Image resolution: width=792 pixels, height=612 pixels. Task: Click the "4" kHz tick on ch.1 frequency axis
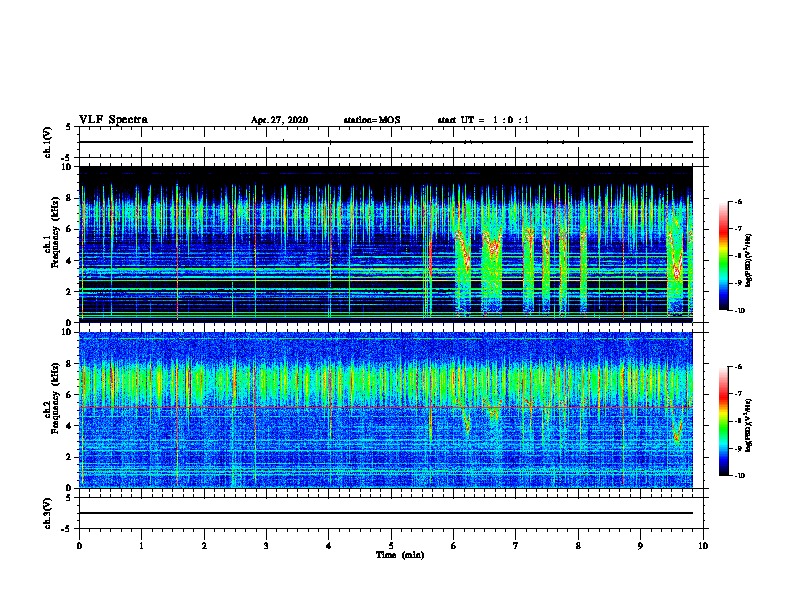click(69, 261)
